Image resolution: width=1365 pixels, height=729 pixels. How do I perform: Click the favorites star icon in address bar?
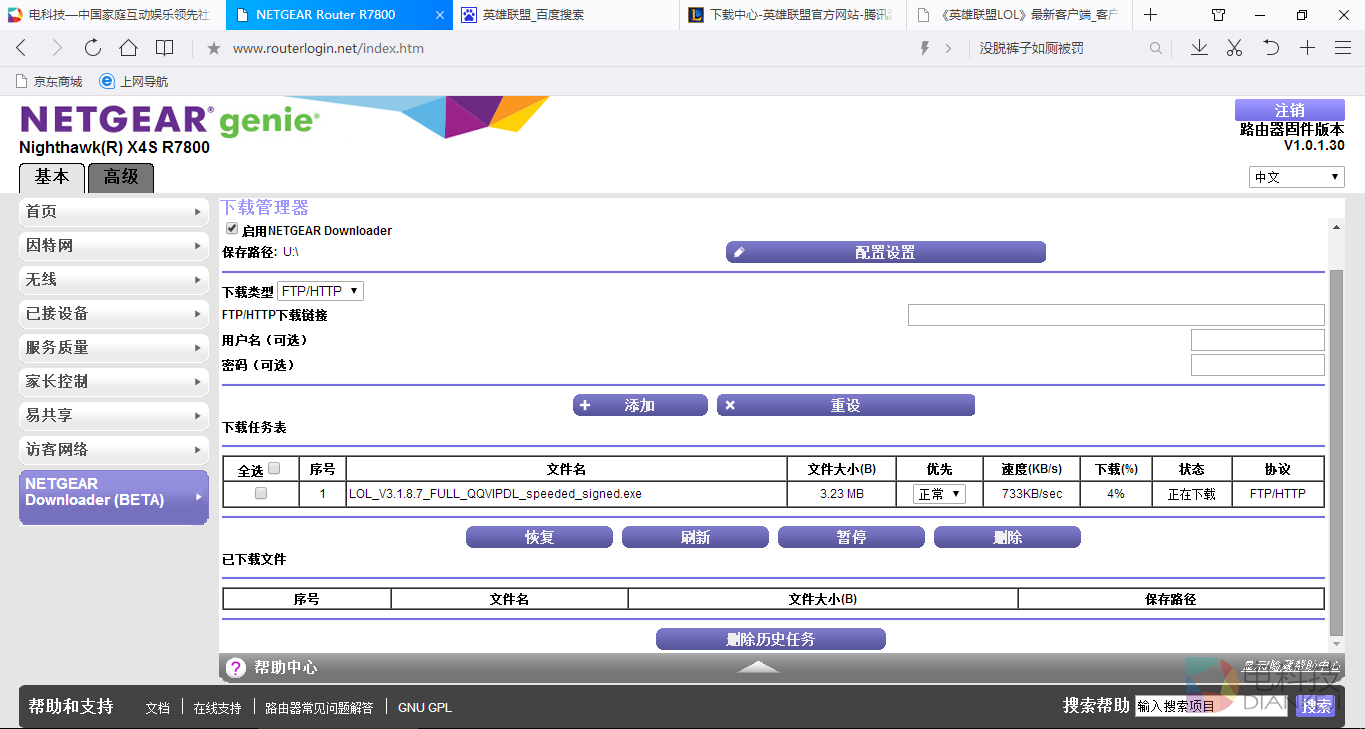(213, 48)
